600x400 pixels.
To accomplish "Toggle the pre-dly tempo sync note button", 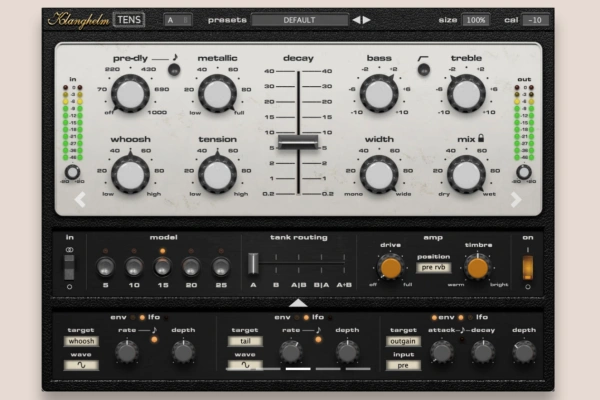I will pyautogui.click(x=174, y=70).
